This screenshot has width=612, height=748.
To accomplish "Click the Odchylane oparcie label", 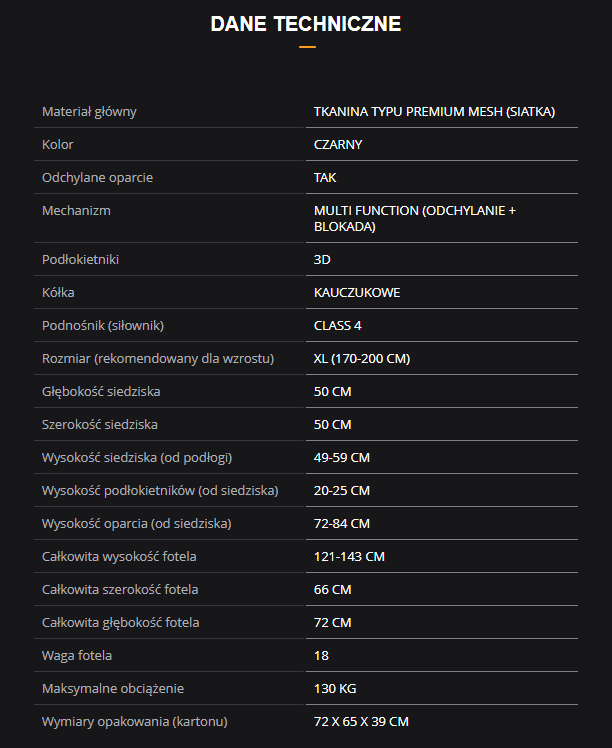I will click(x=97, y=177).
